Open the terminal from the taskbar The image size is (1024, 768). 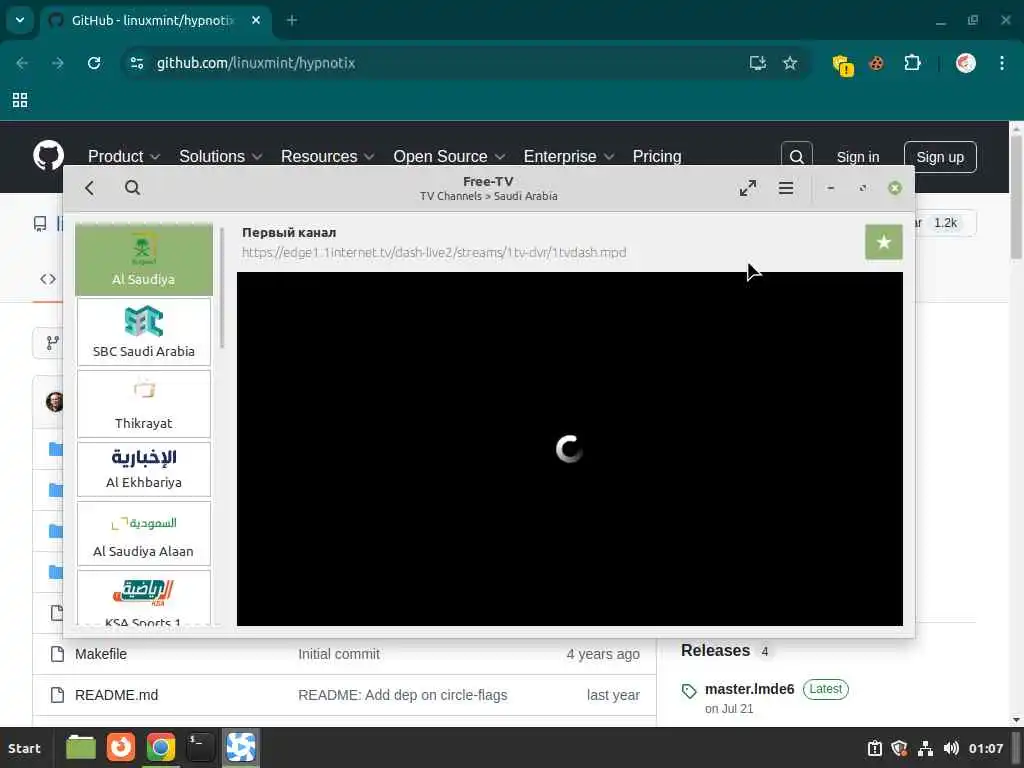tap(200, 747)
